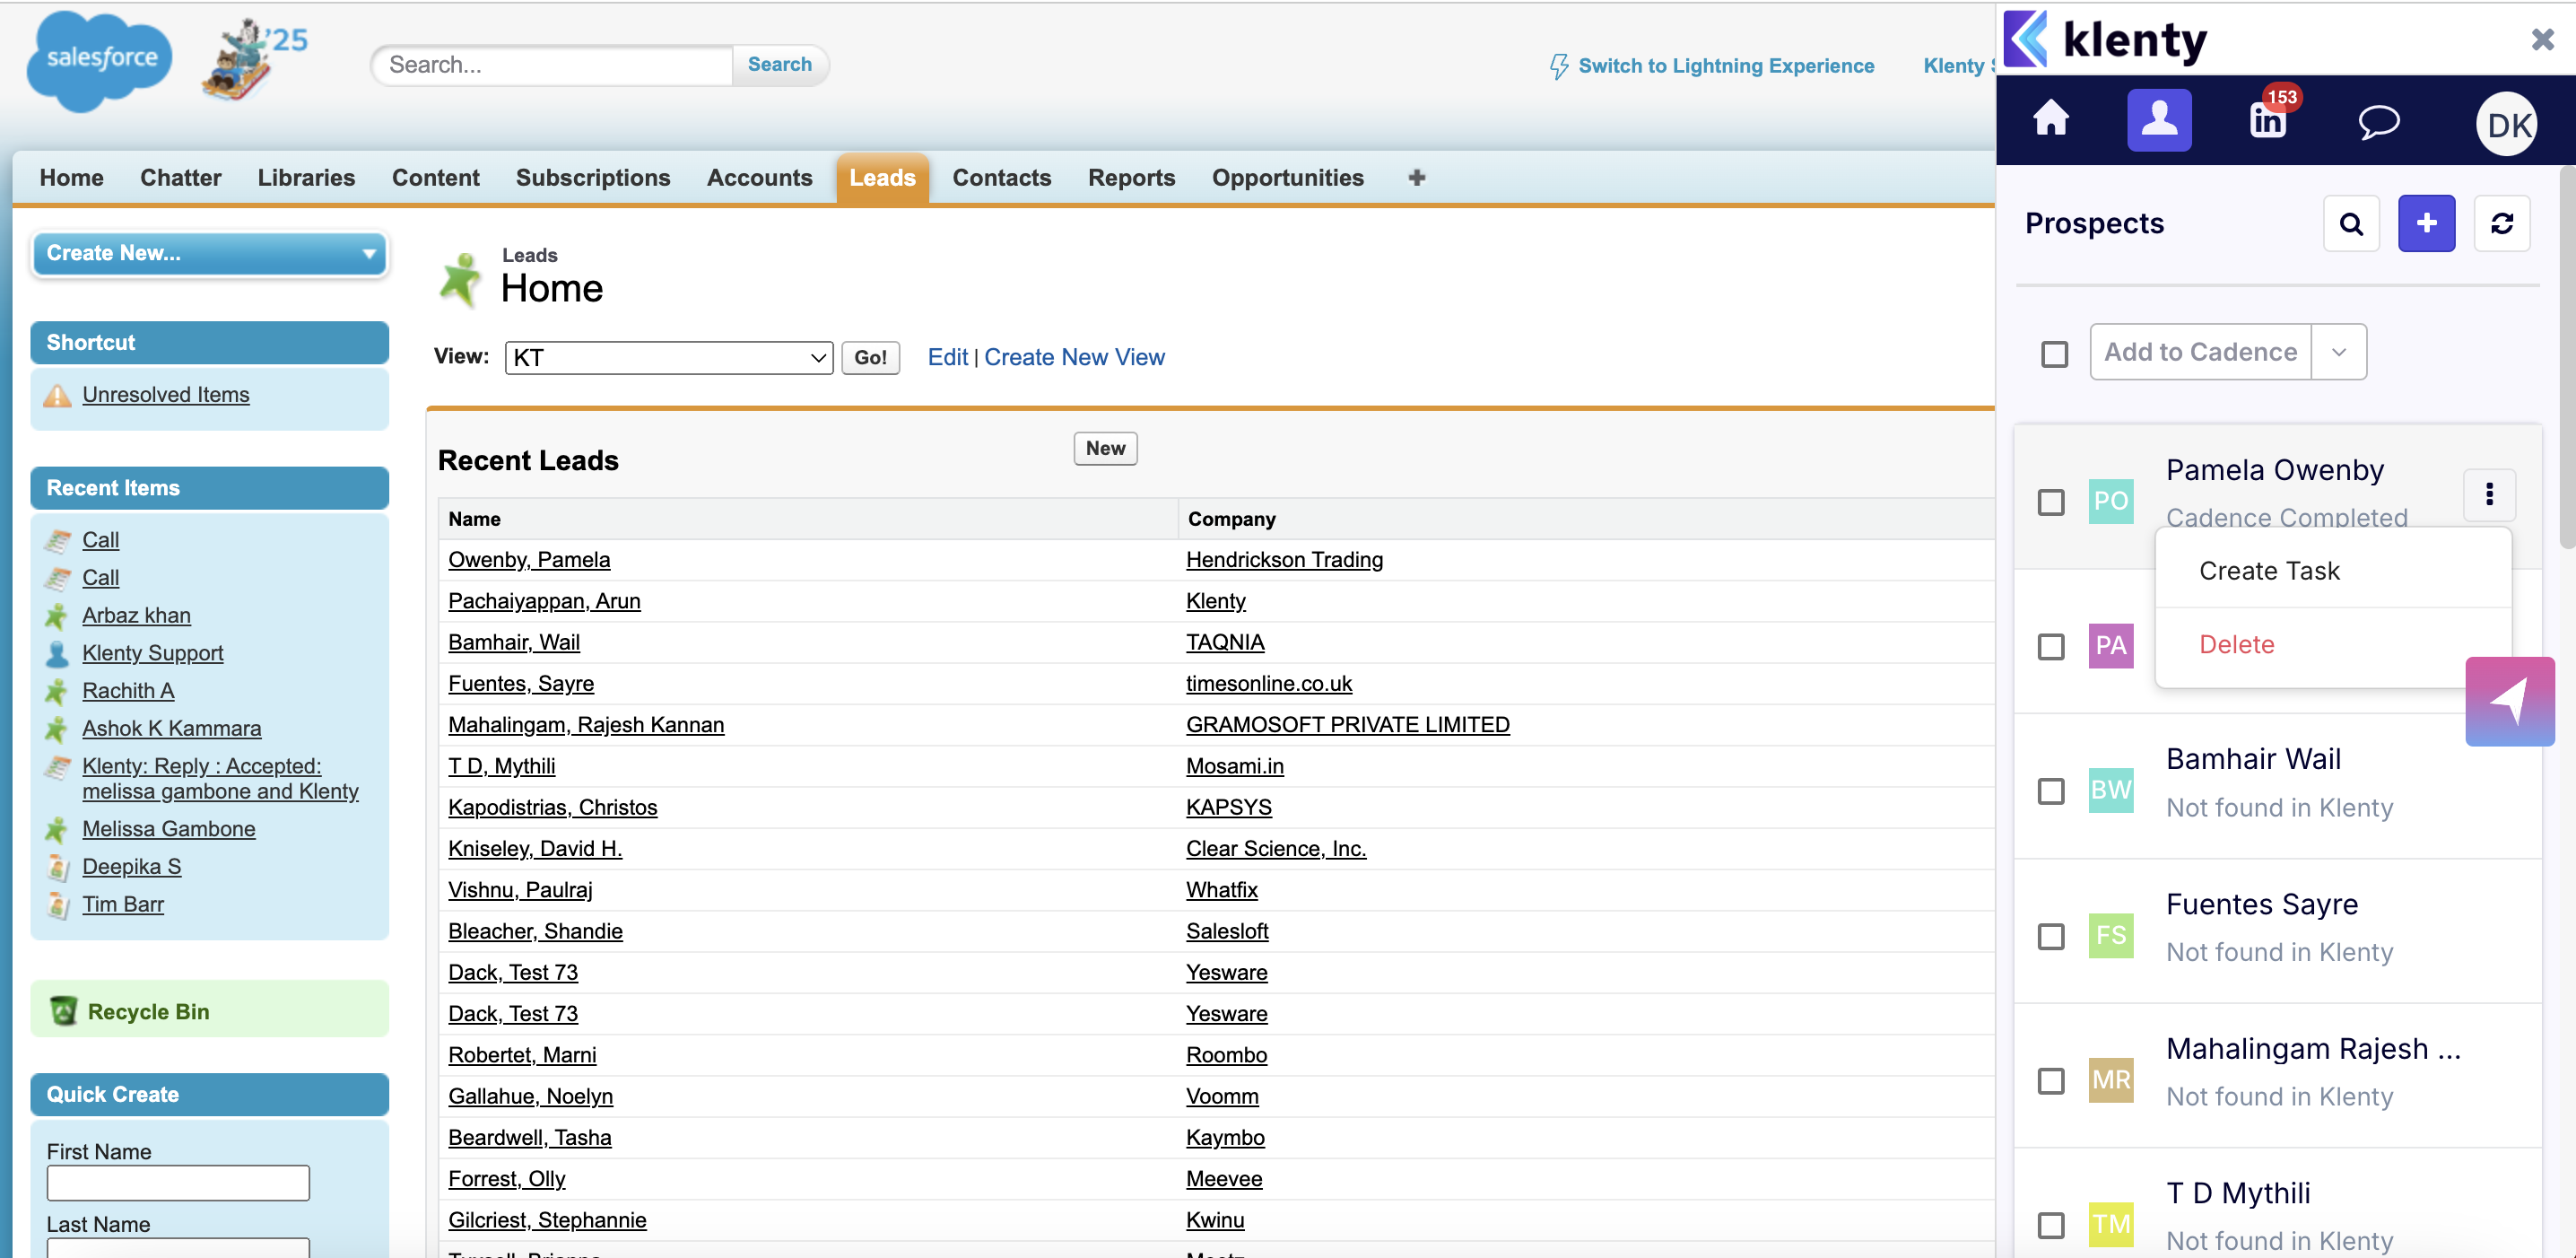Open Klenty home icon

coord(2050,120)
